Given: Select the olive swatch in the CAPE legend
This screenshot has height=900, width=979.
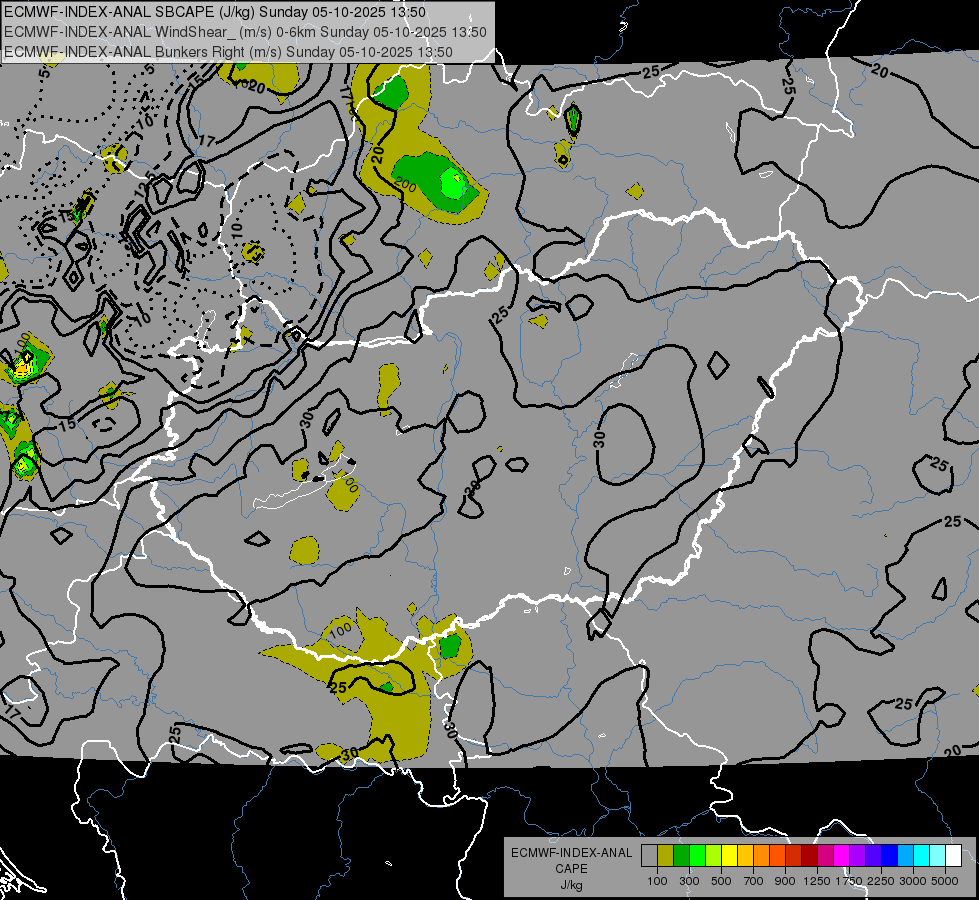Looking at the screenshot, I should coord(666,855).
